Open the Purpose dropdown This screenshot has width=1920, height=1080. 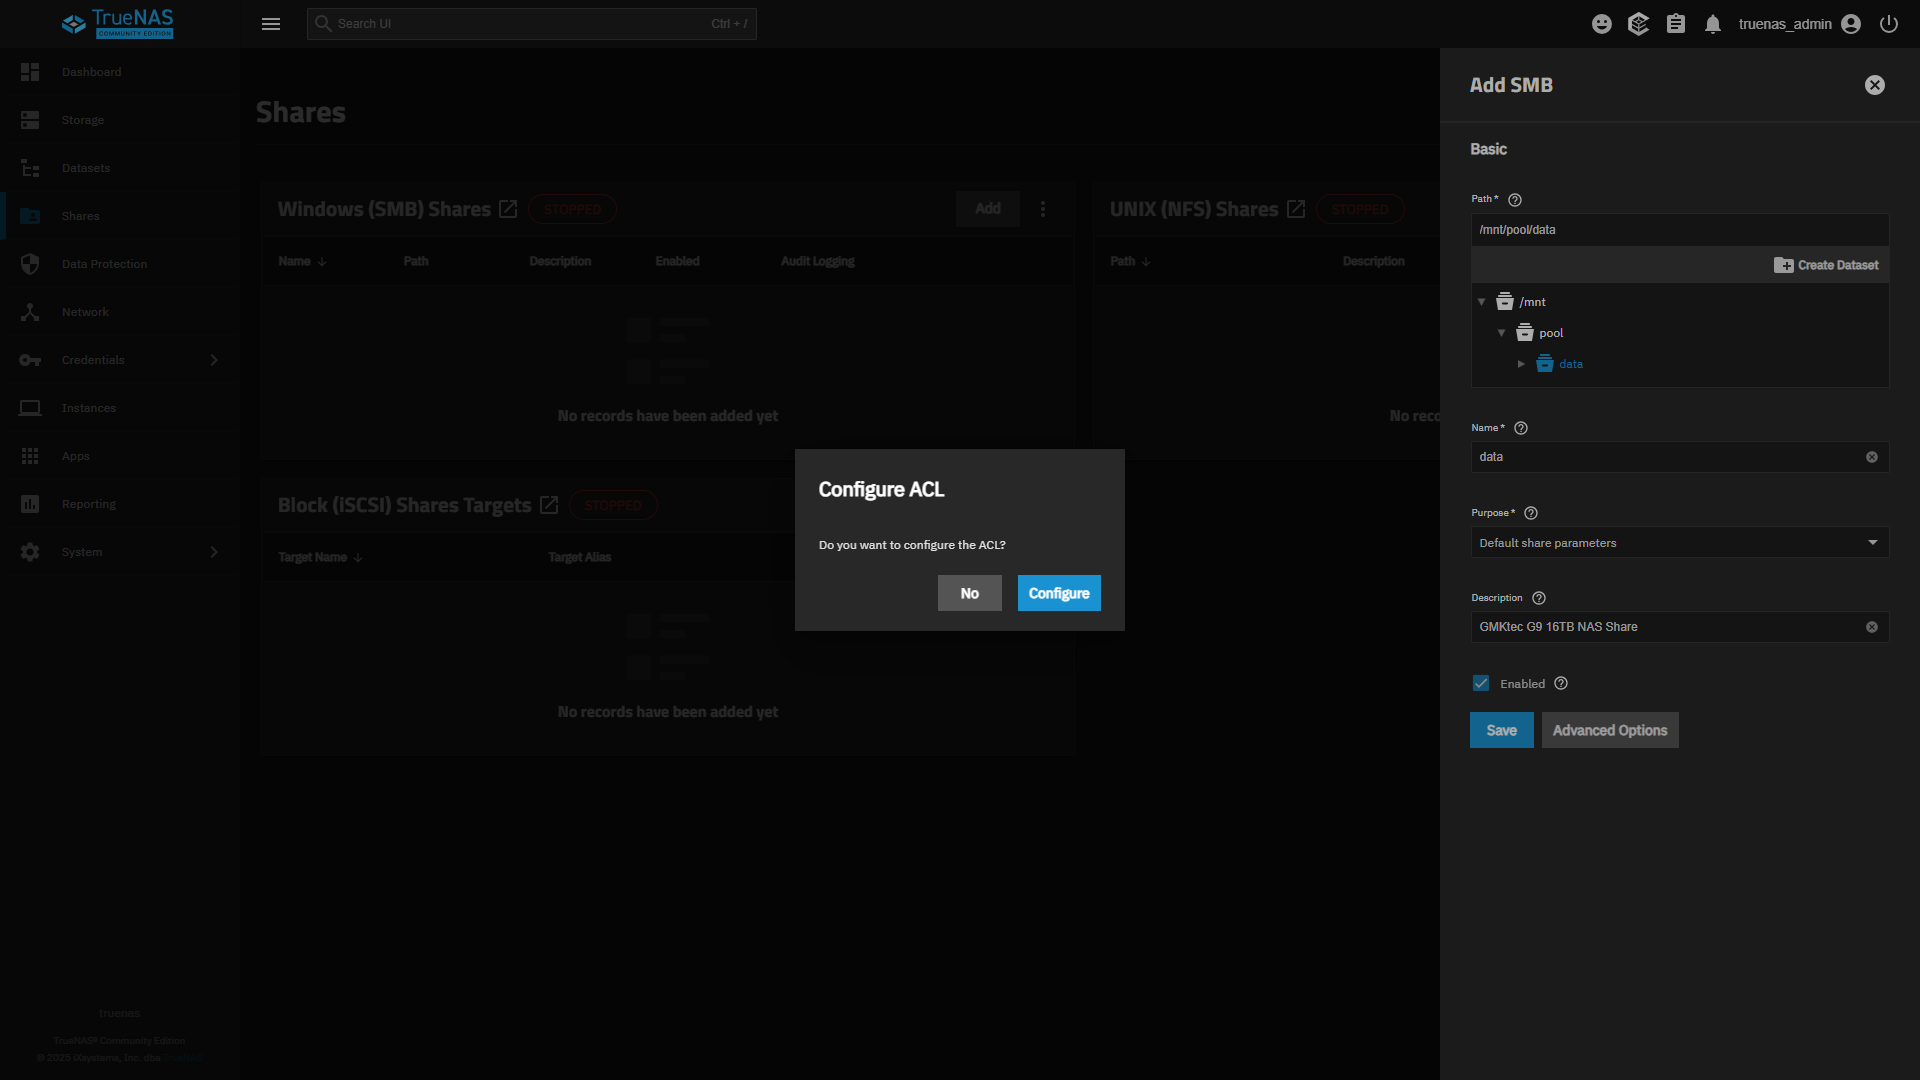[1679, 543]
